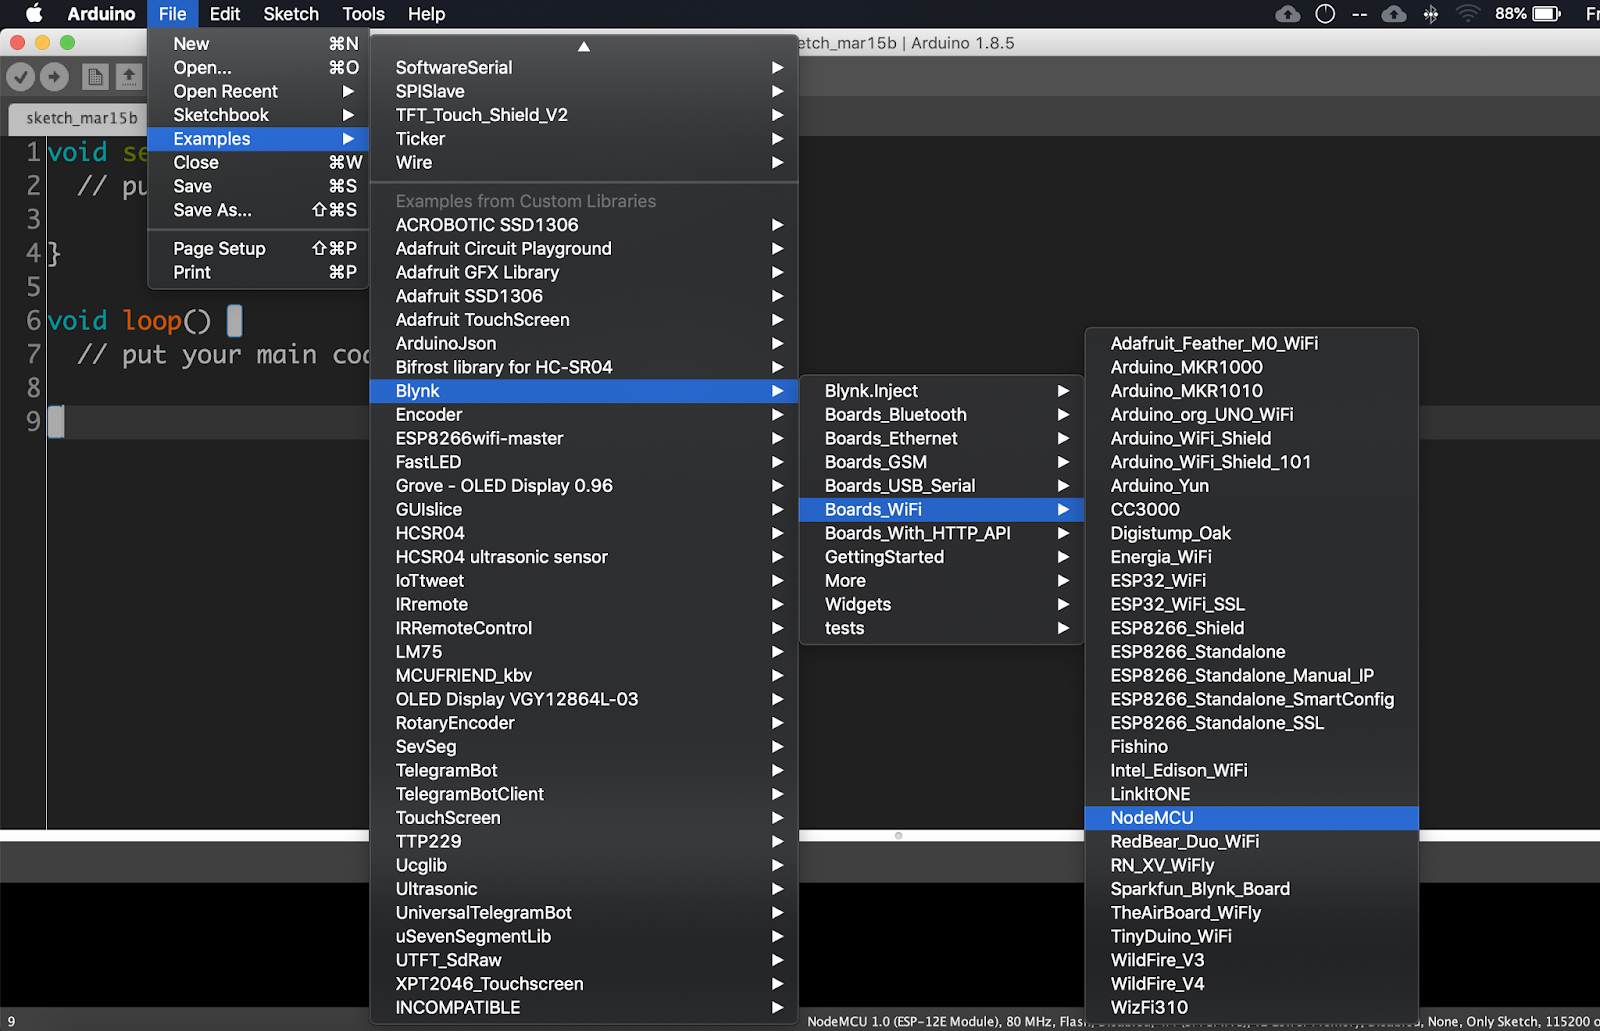Click the battery 88% text
The image size is (1600, 1031).
(1510, 14)
